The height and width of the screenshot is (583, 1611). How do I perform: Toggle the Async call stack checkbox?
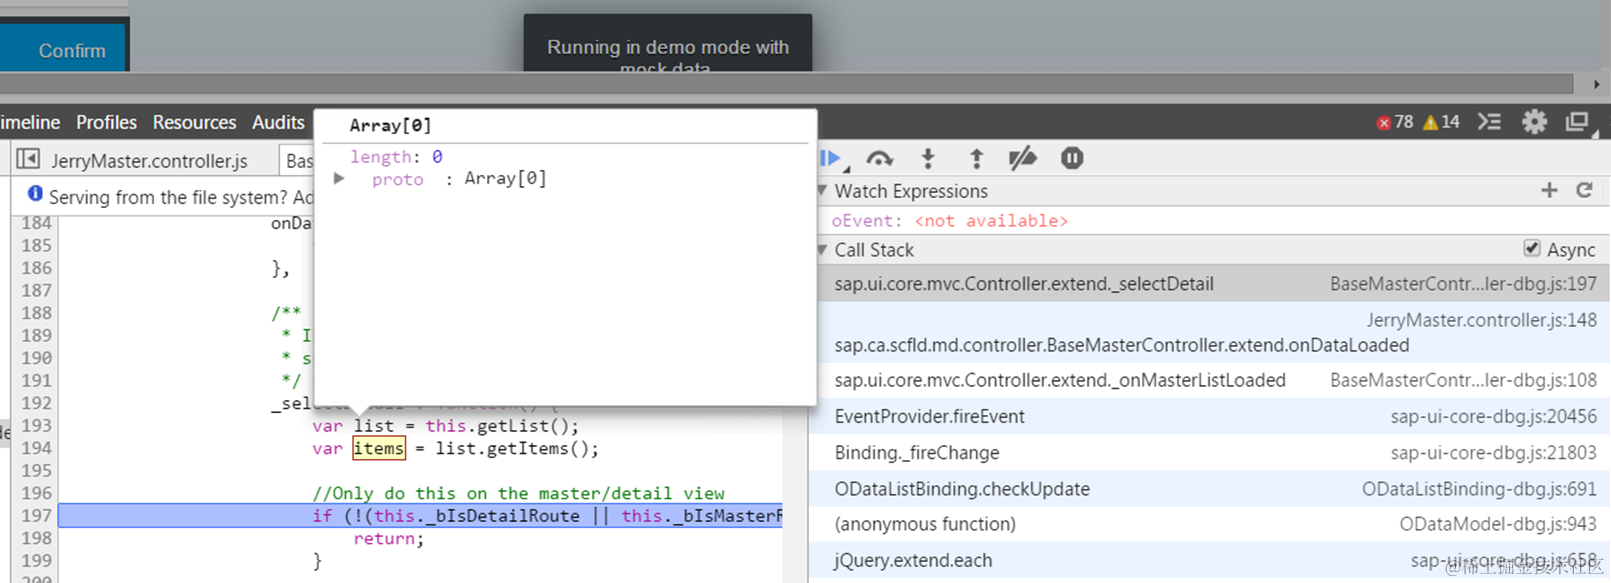1532,248
